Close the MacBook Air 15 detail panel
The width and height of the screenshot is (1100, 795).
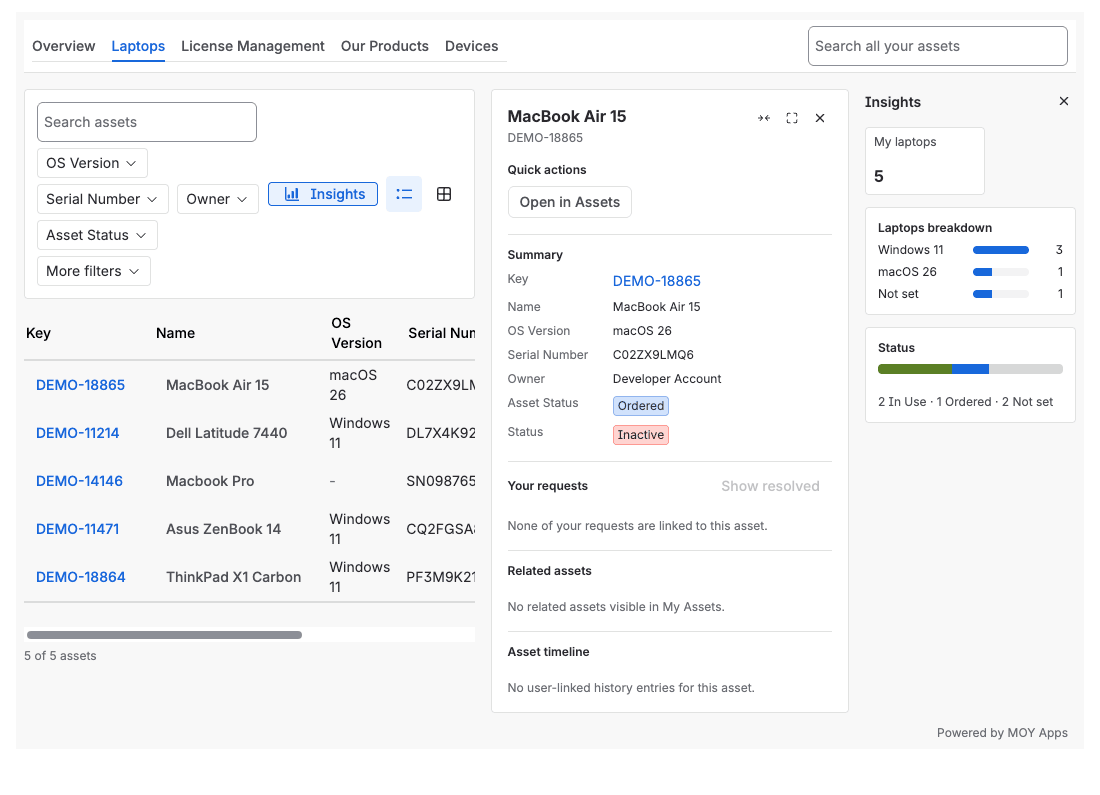(x=820, y=118)
